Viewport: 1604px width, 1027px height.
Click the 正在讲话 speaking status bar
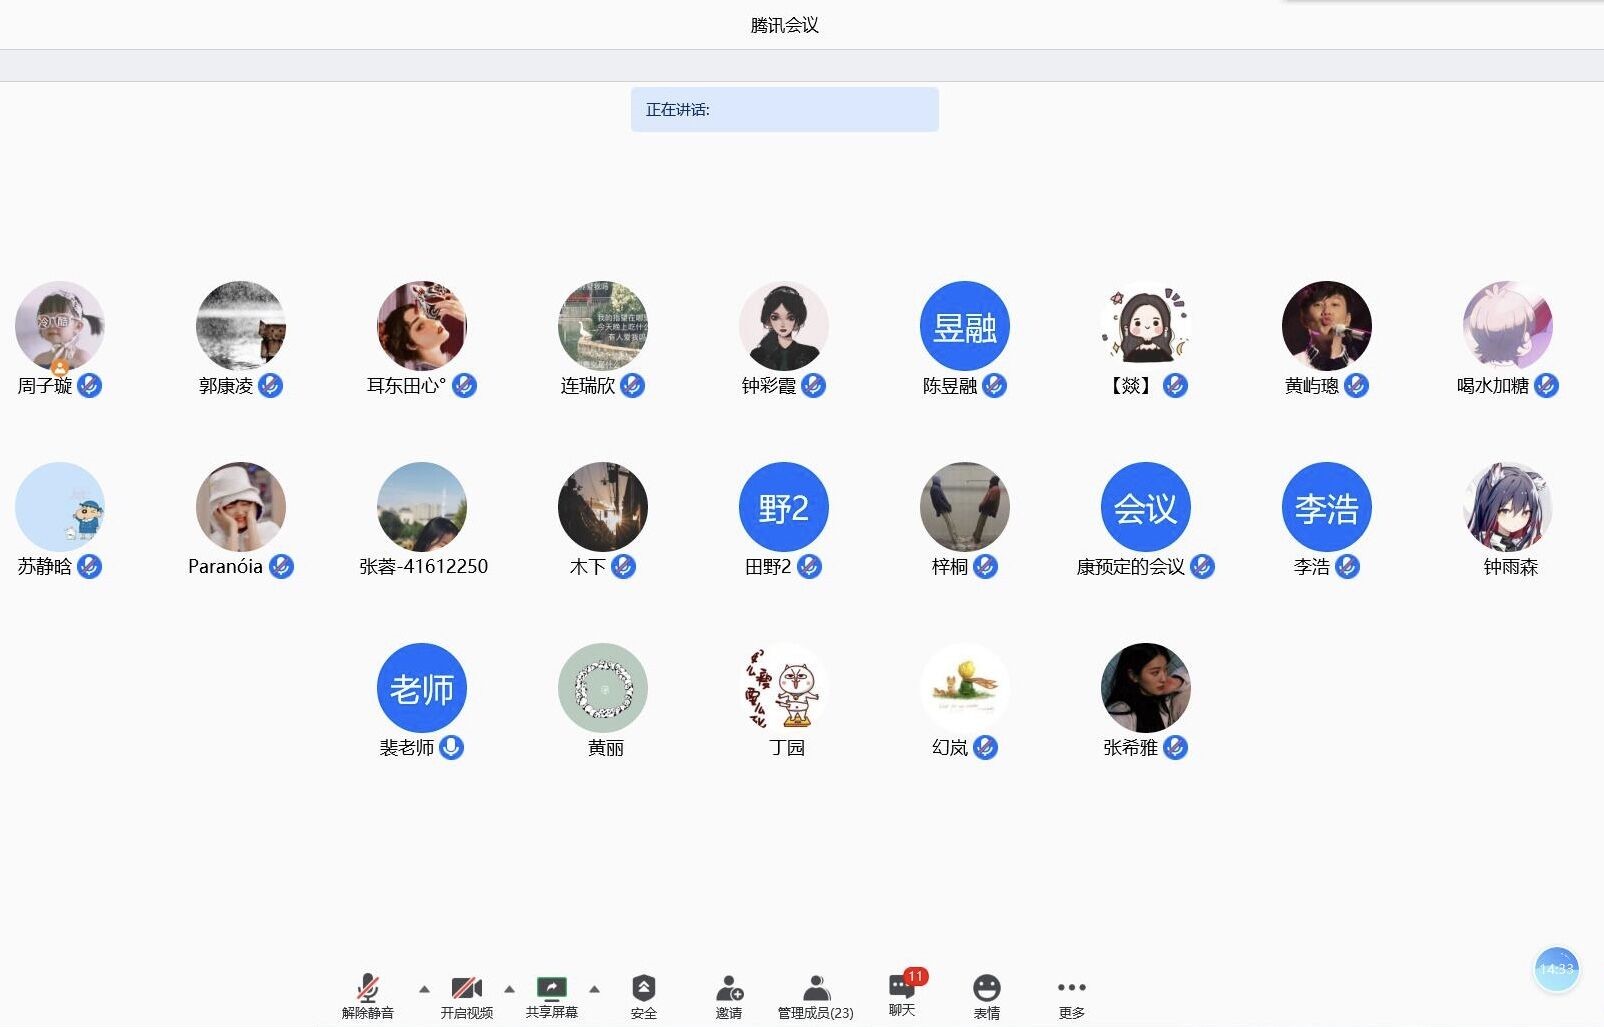pyautogui.click(x=784, y=110)
